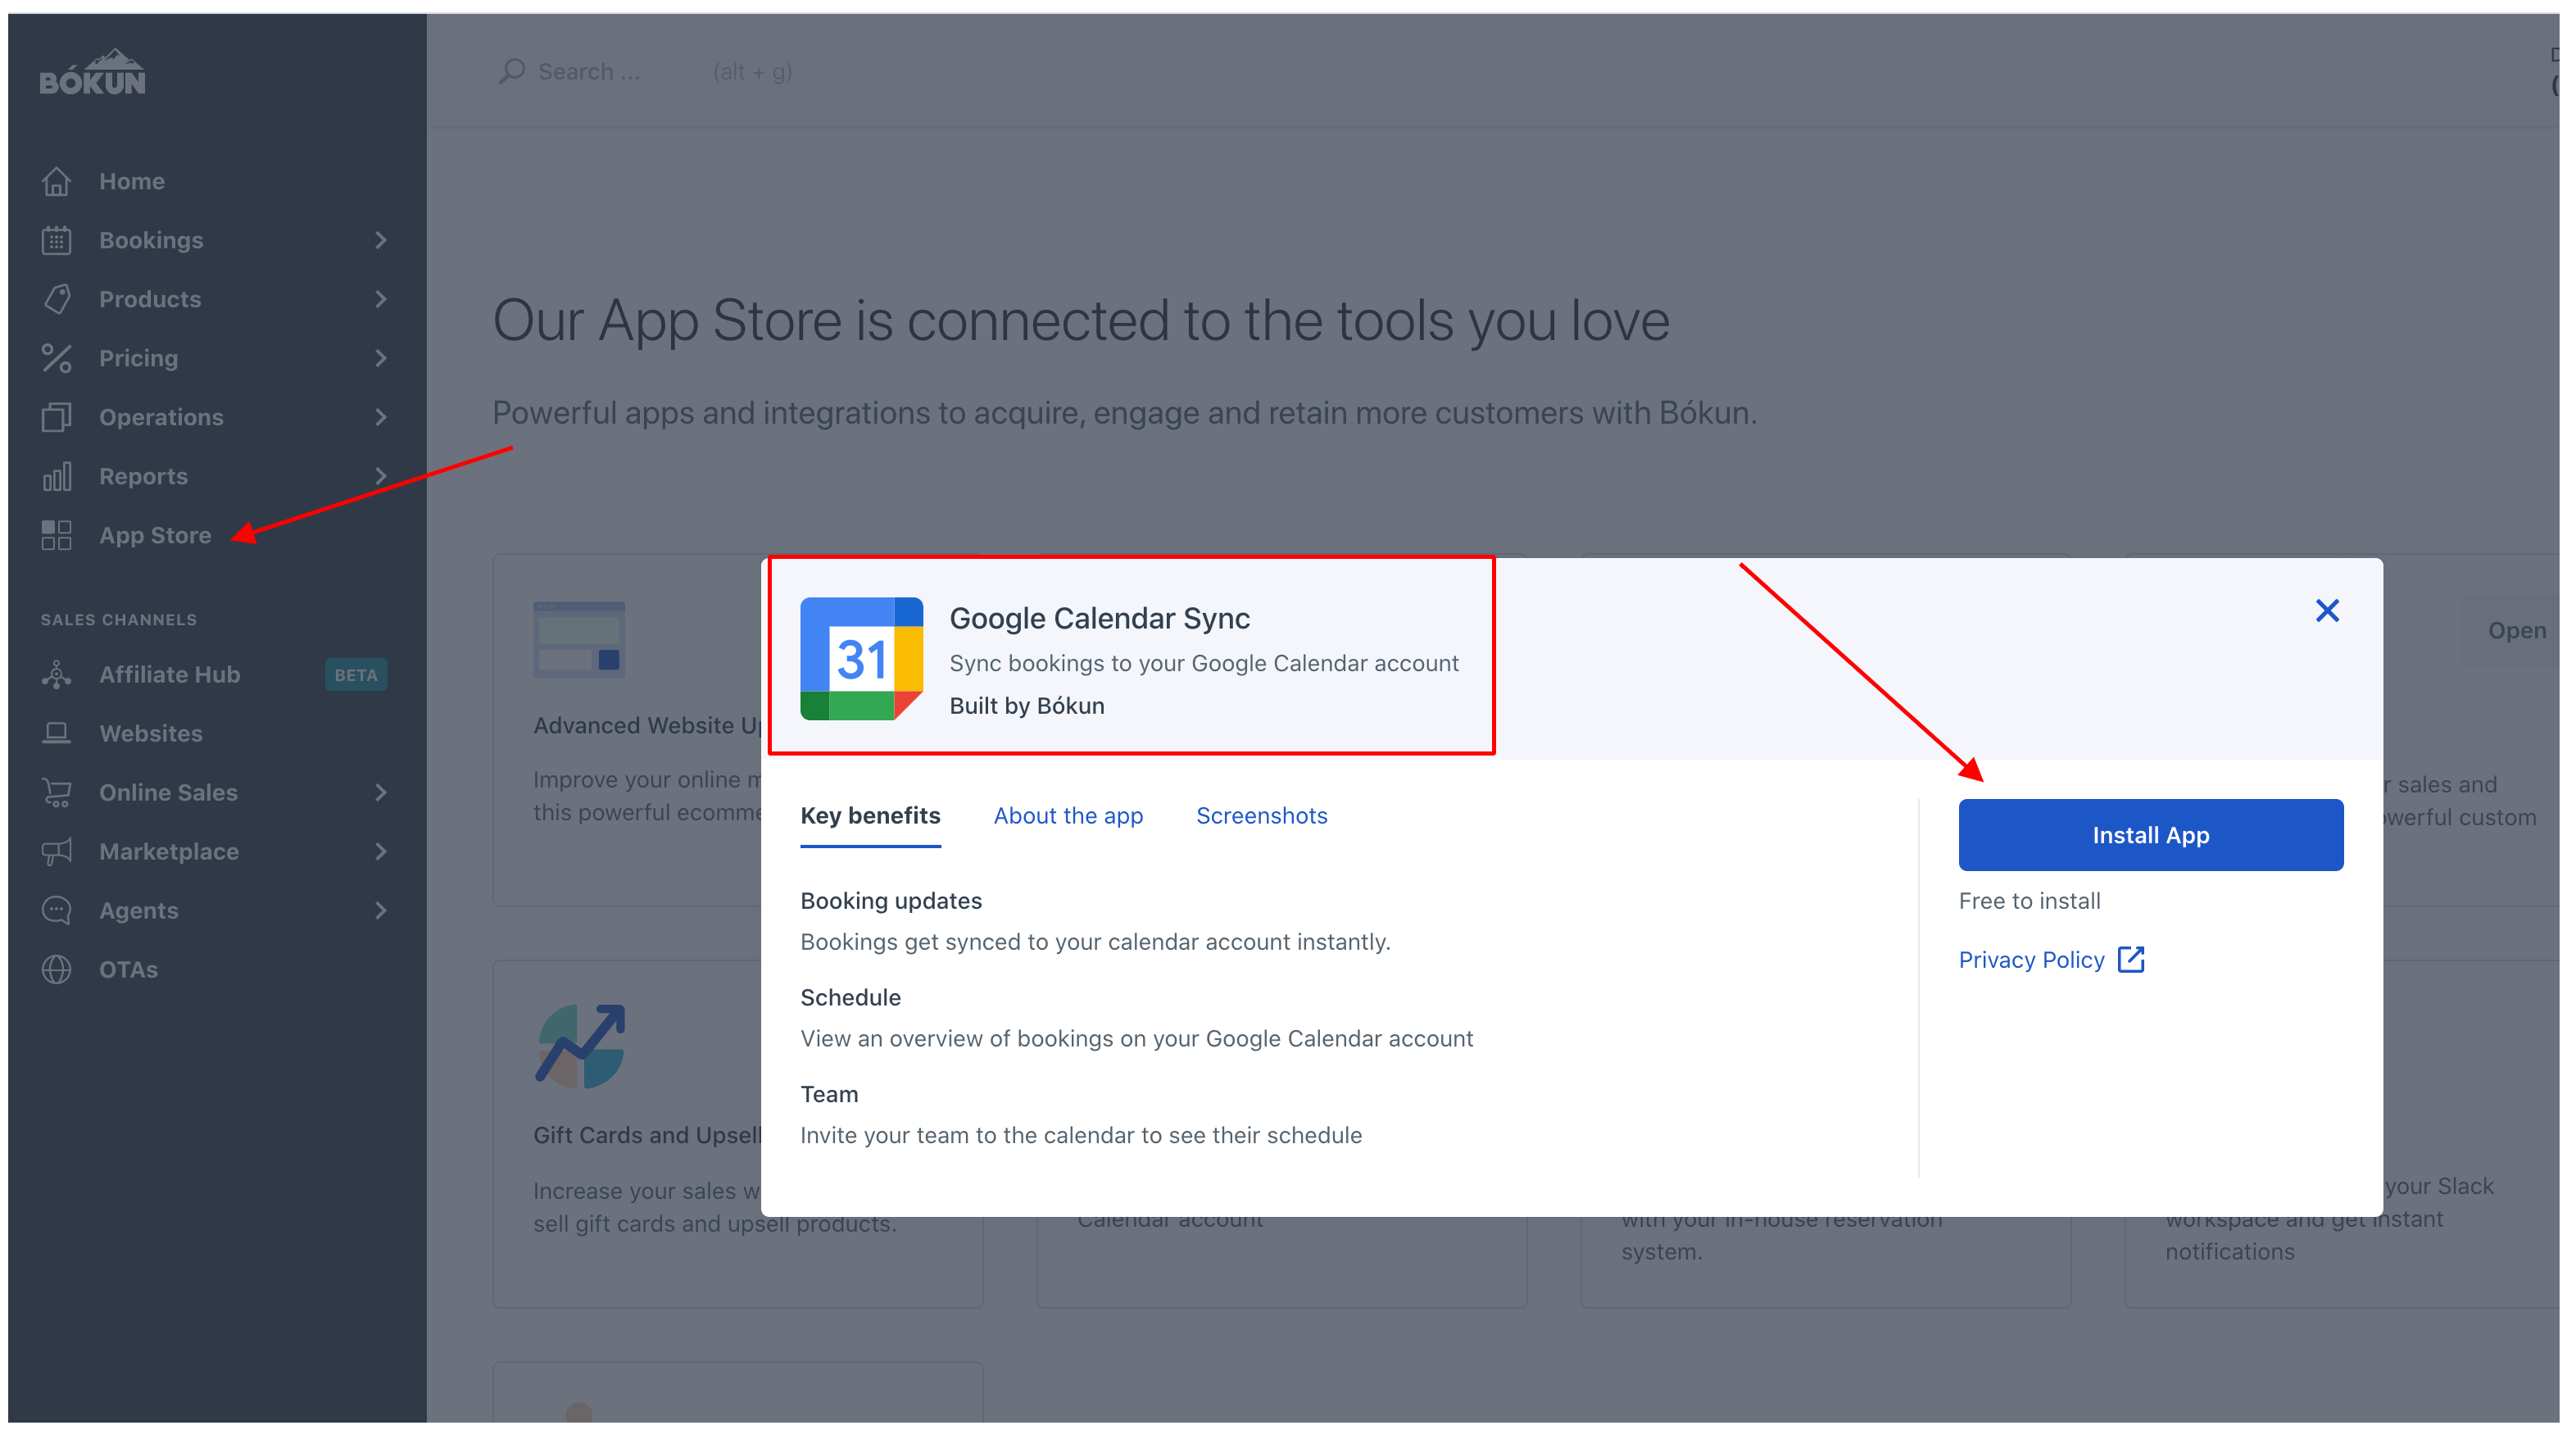Image resolution: width=2576 pixels, height=1439 pixels.
Task: Click the Gift Cards and Upsell title
Action: pos(647,1135)
